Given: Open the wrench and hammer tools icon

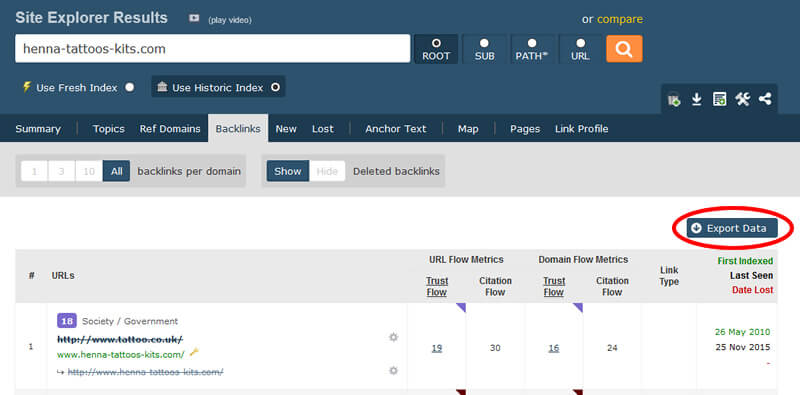Looking at the screenshot, I should pyautogui.click(x=742, y=100).
